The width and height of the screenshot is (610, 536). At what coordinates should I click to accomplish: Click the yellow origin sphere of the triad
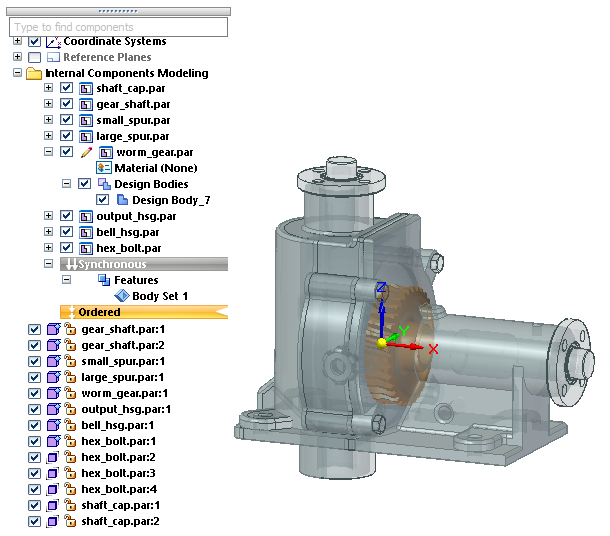(382, 343)
